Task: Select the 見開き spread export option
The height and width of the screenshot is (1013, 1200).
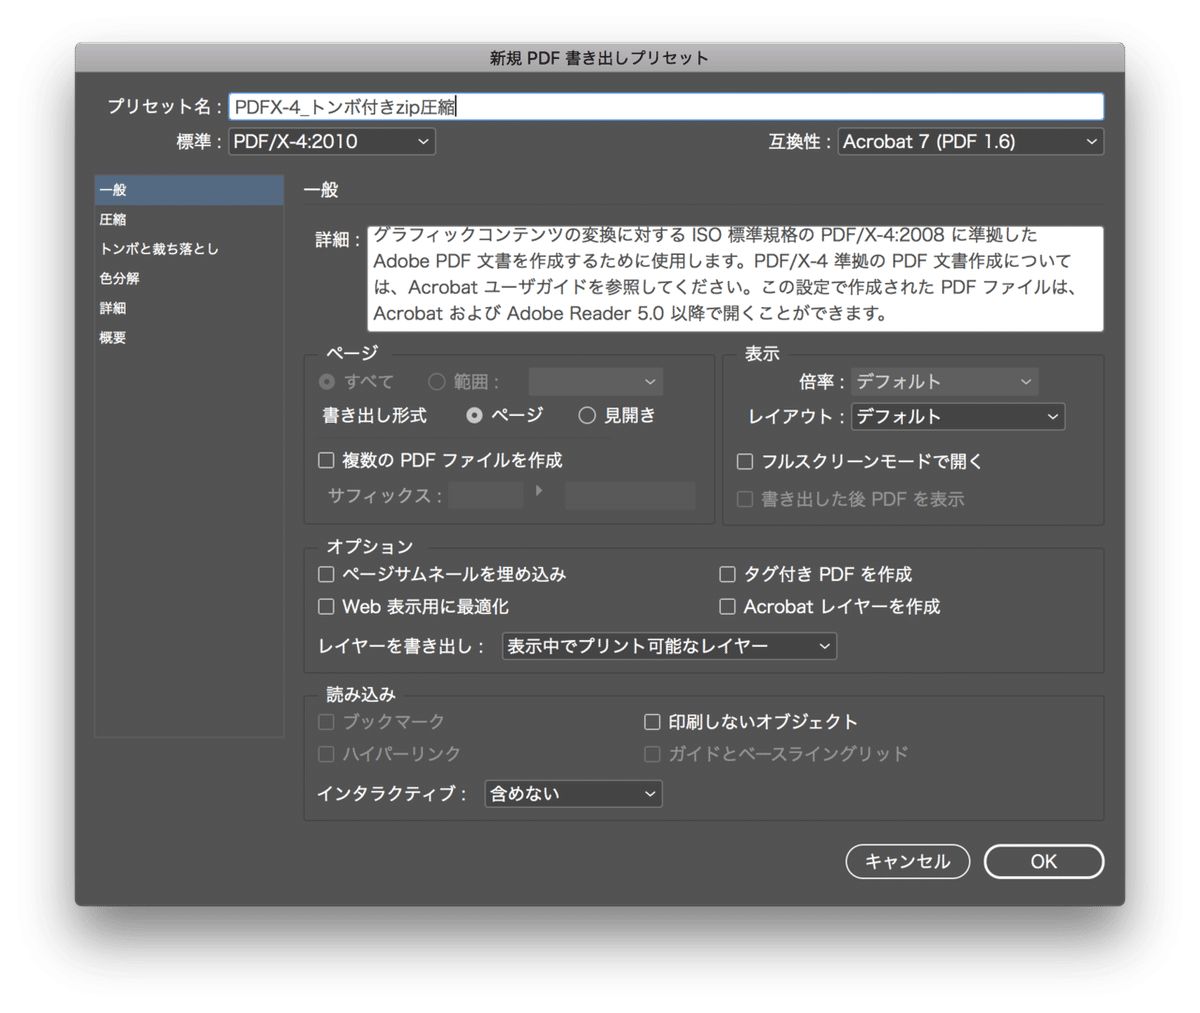Action: pos(587,415)
